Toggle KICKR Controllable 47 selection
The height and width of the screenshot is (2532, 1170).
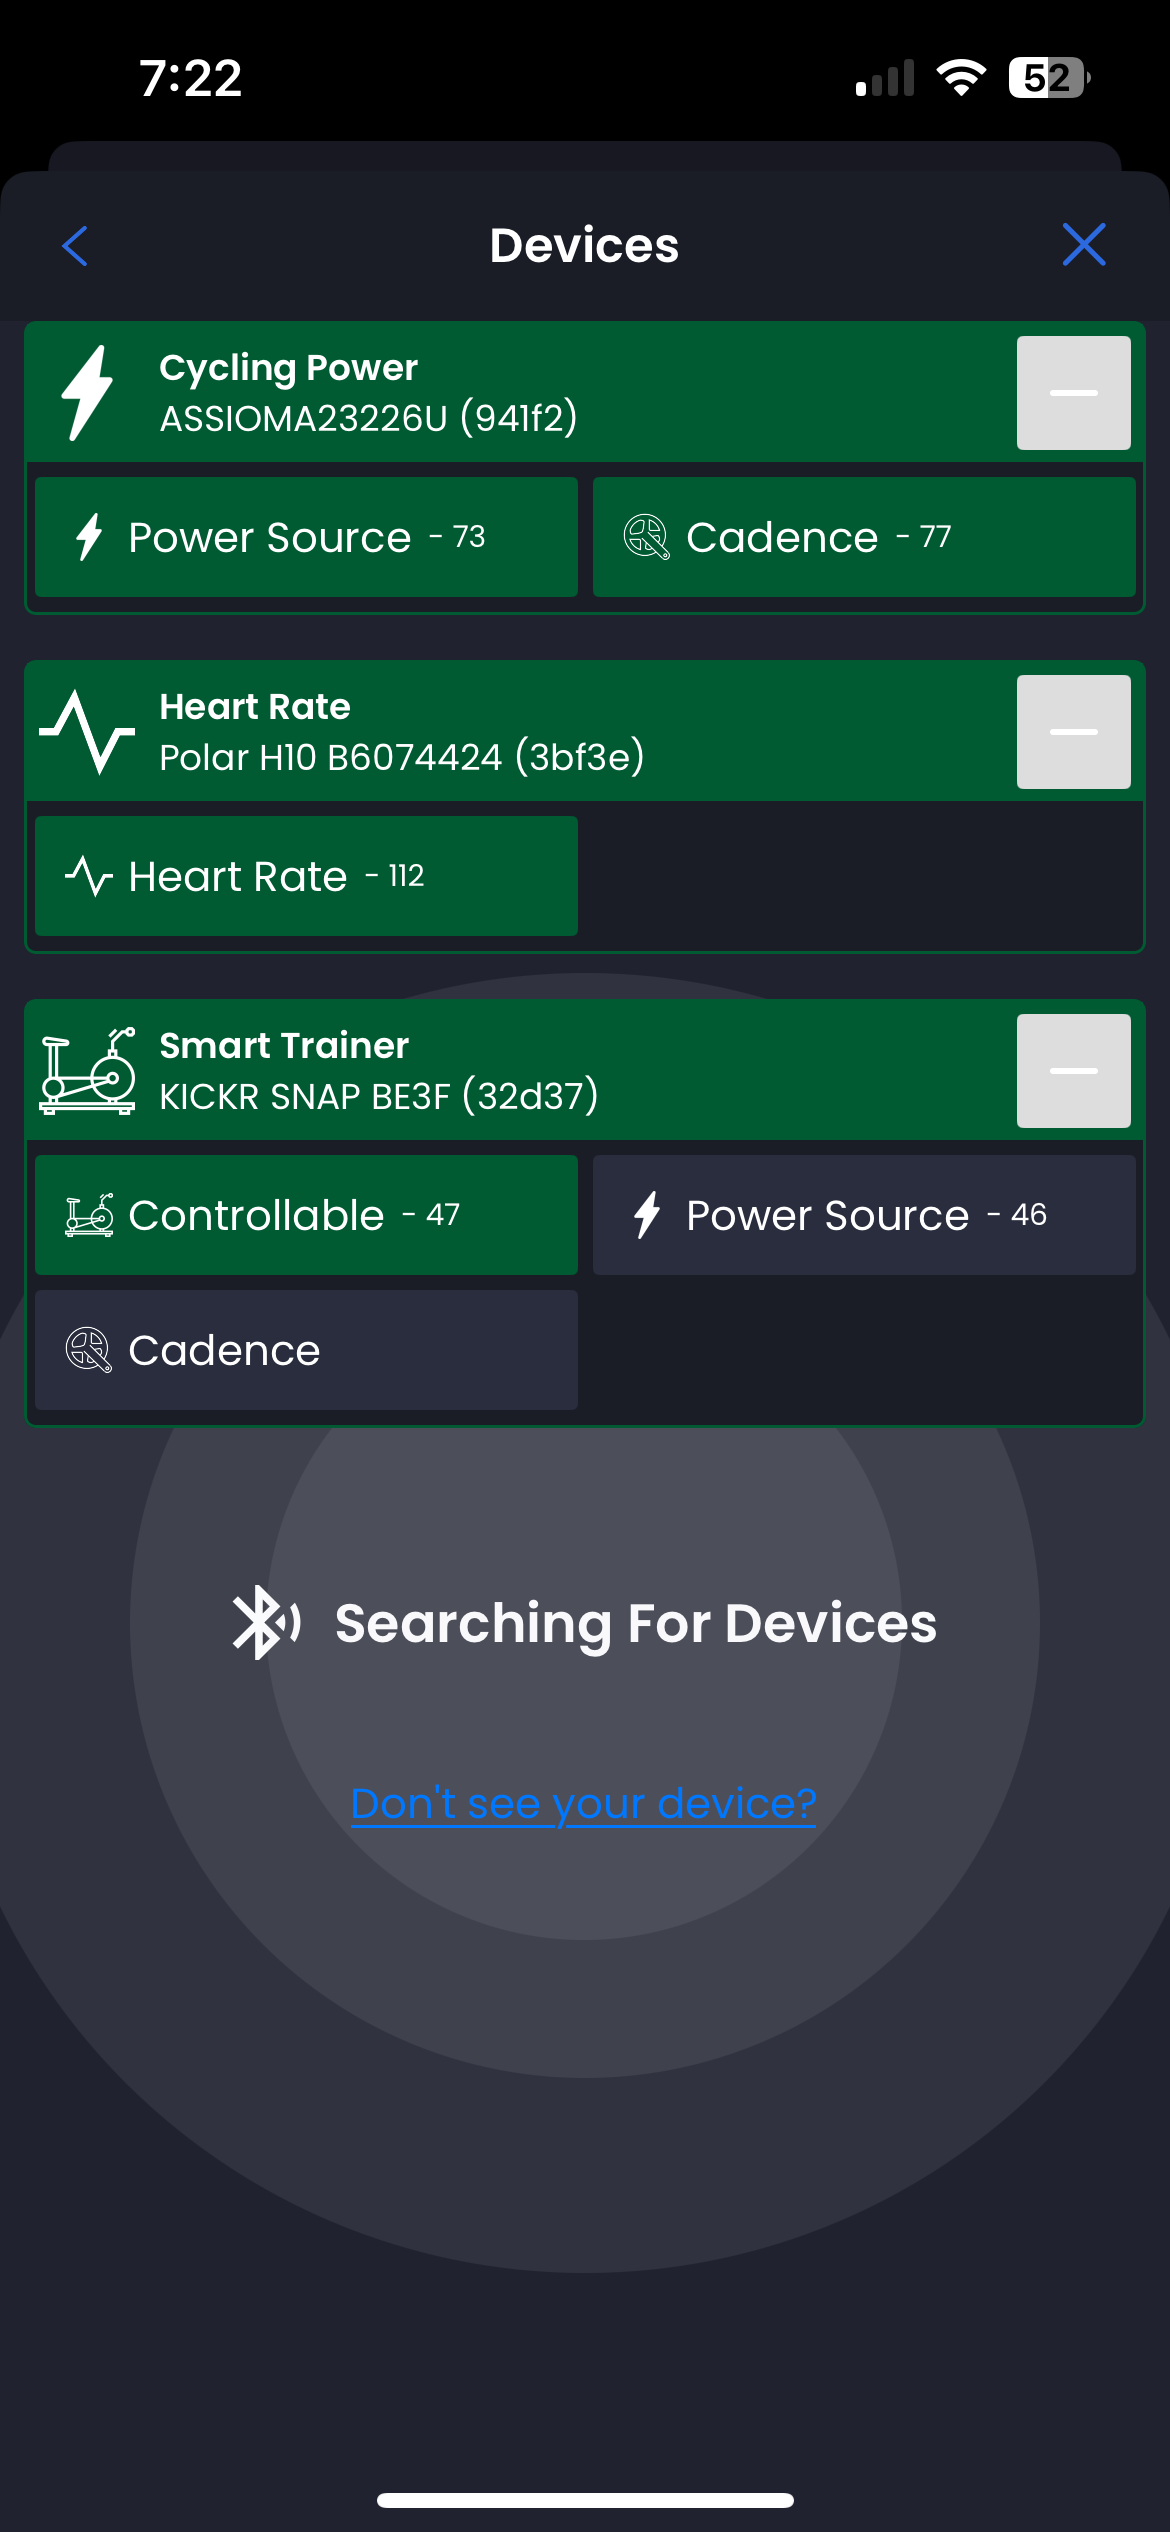tap(306, 1215)
